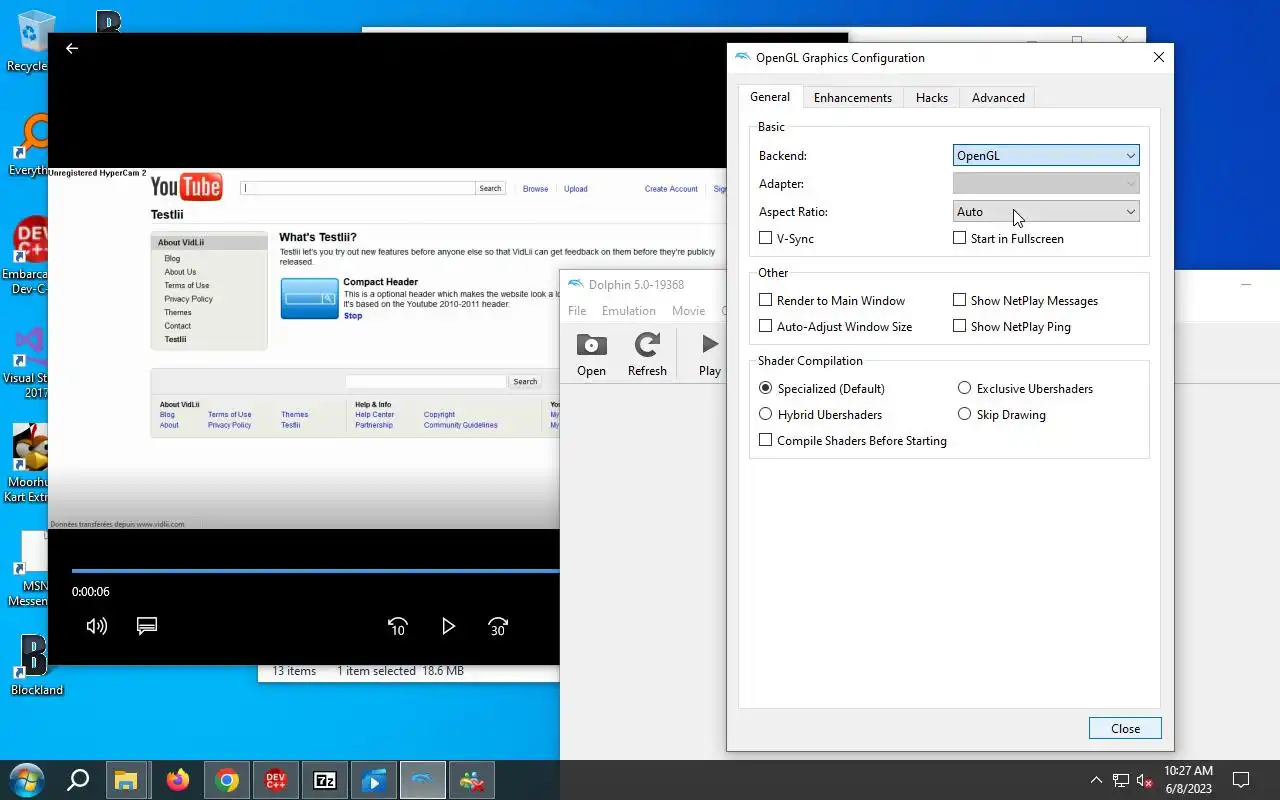Start the video with the play button

[x=448, y=626]
